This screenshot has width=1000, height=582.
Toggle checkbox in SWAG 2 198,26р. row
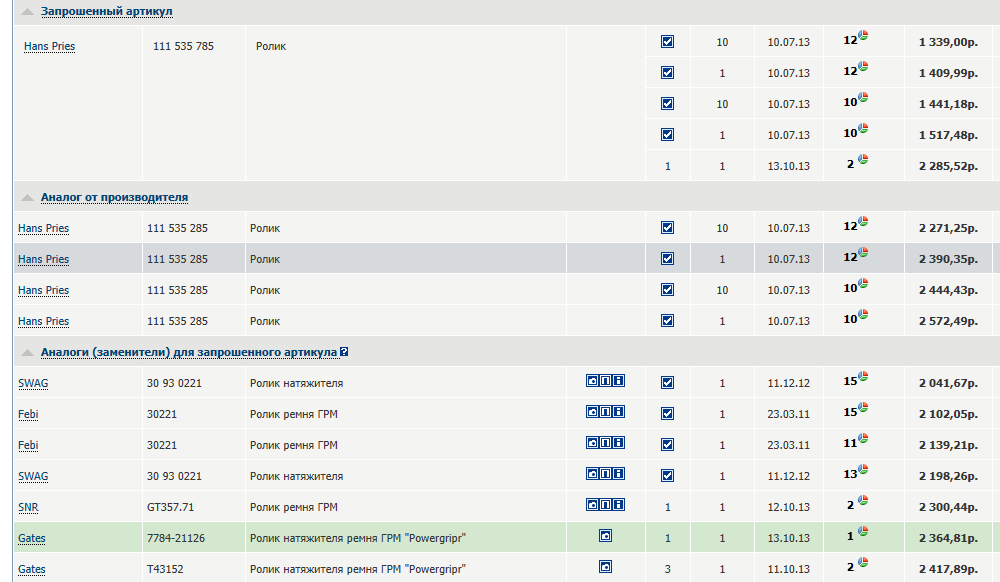click(667, 476)
